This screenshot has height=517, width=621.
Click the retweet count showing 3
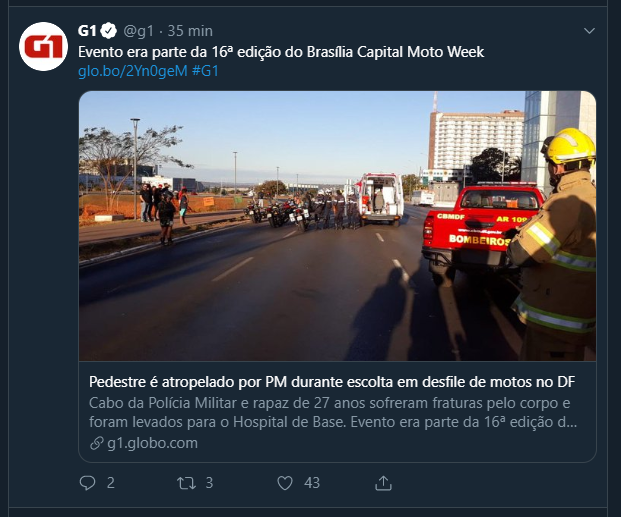pyautogui.click(x=210, y=483)
